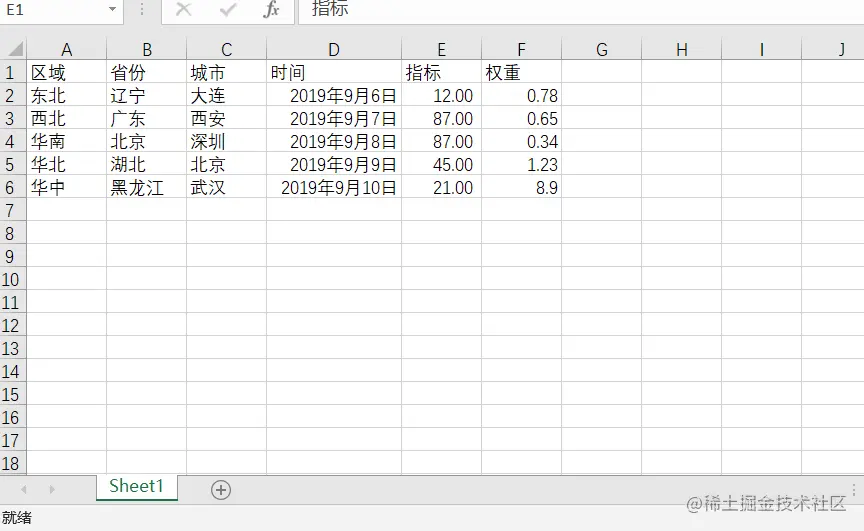Viewport: 864px width, 531px height.
Task: Select the cell with value 0.78
Action: (x=521, y=95)
